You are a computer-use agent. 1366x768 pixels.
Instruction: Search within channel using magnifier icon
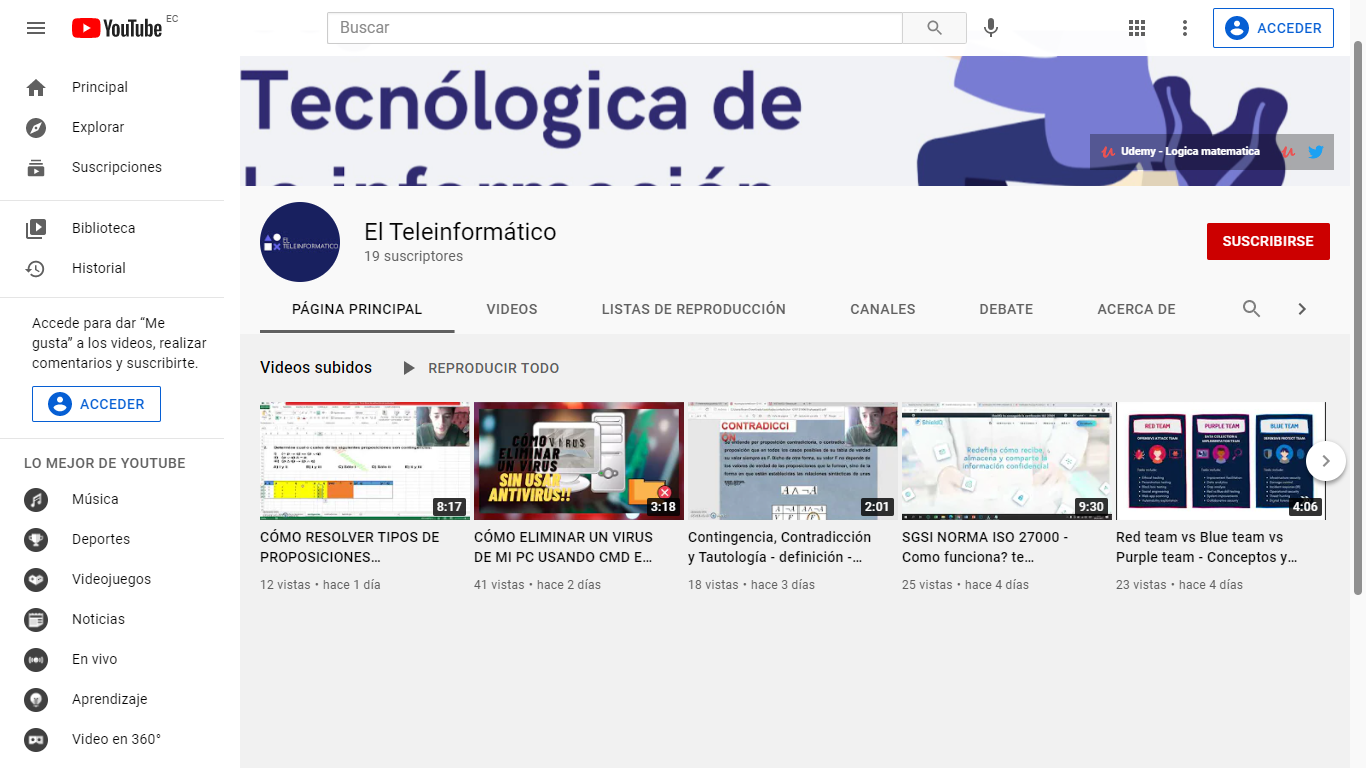click(1251, 309)
